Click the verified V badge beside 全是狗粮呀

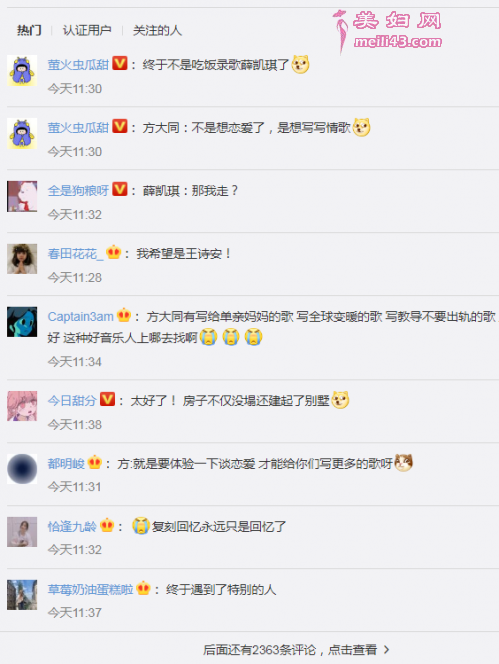click(120, 189)
